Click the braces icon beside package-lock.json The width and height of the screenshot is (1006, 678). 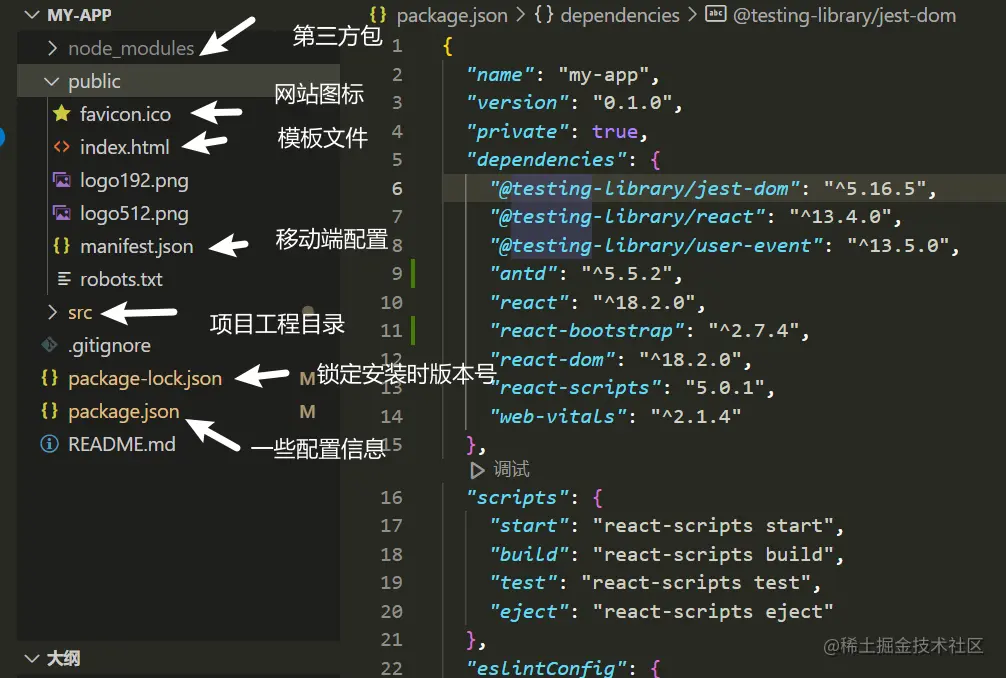click(x=49, y=378)
